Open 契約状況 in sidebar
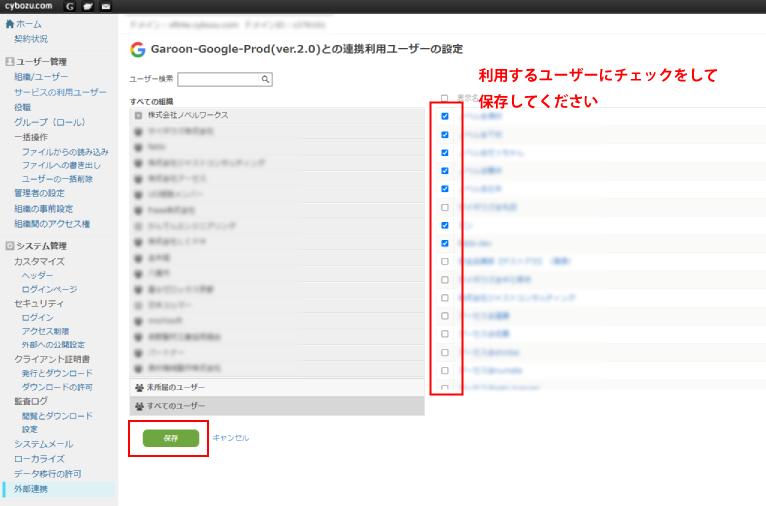 point(31,39)
